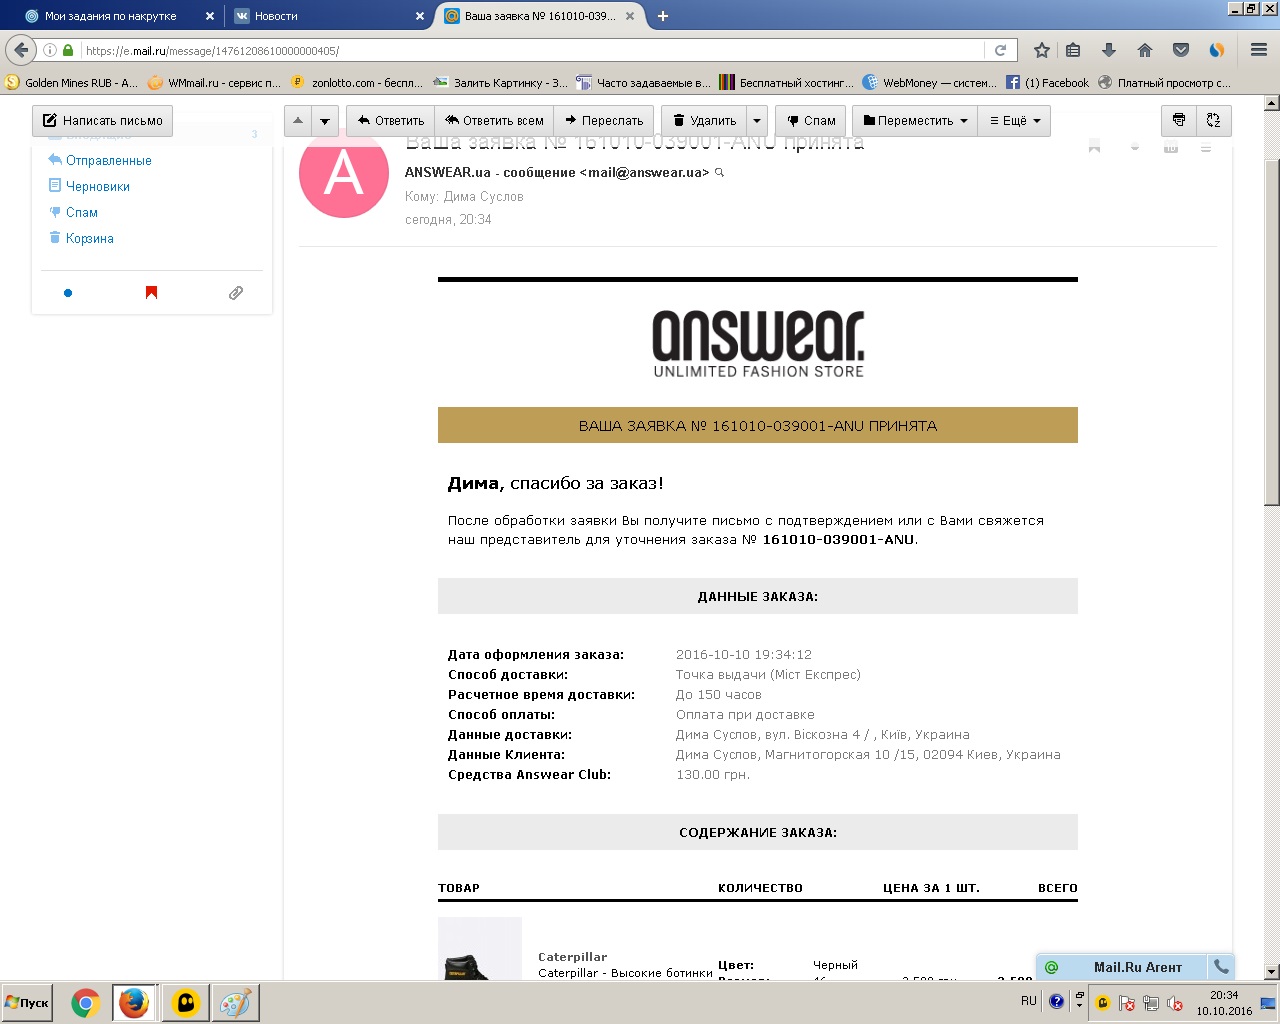Open the Firefox hamburger menu
The width and height of the screenshot is (1280, 1024).
(x=1259, y=50)
